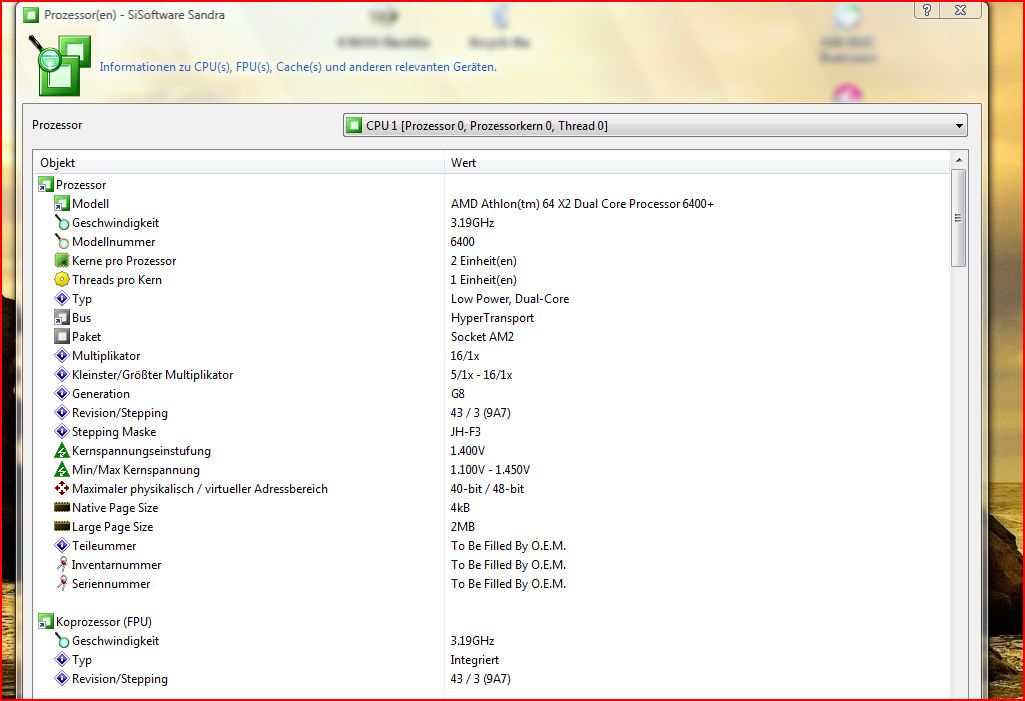The width and height of the screenshot is (1025, 701).
Task: Click the Modell row icon
Action: [61, 204]
